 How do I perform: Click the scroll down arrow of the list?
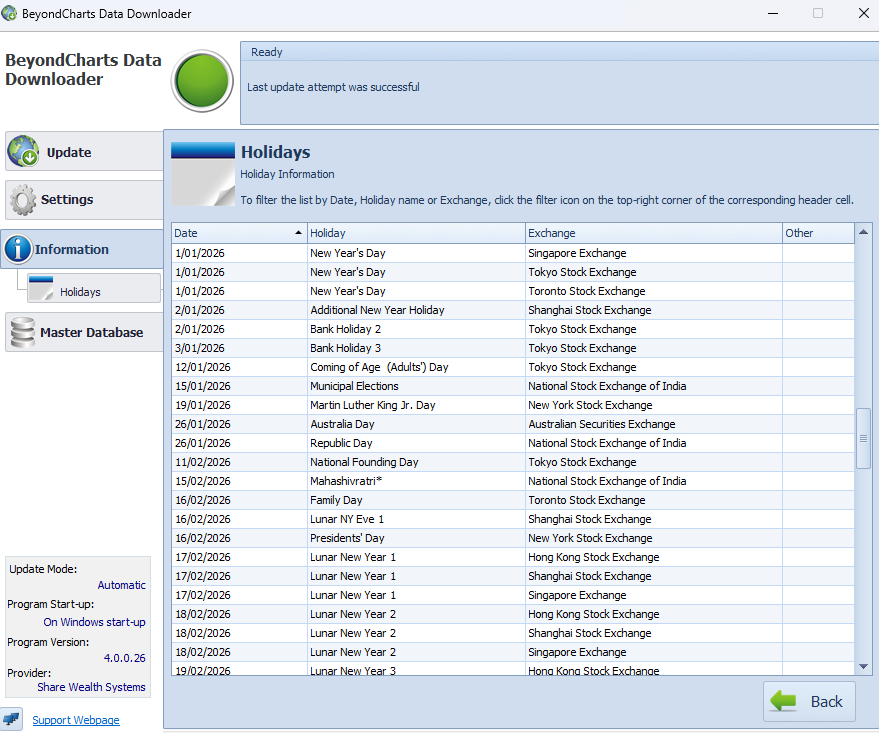point(863,666)
